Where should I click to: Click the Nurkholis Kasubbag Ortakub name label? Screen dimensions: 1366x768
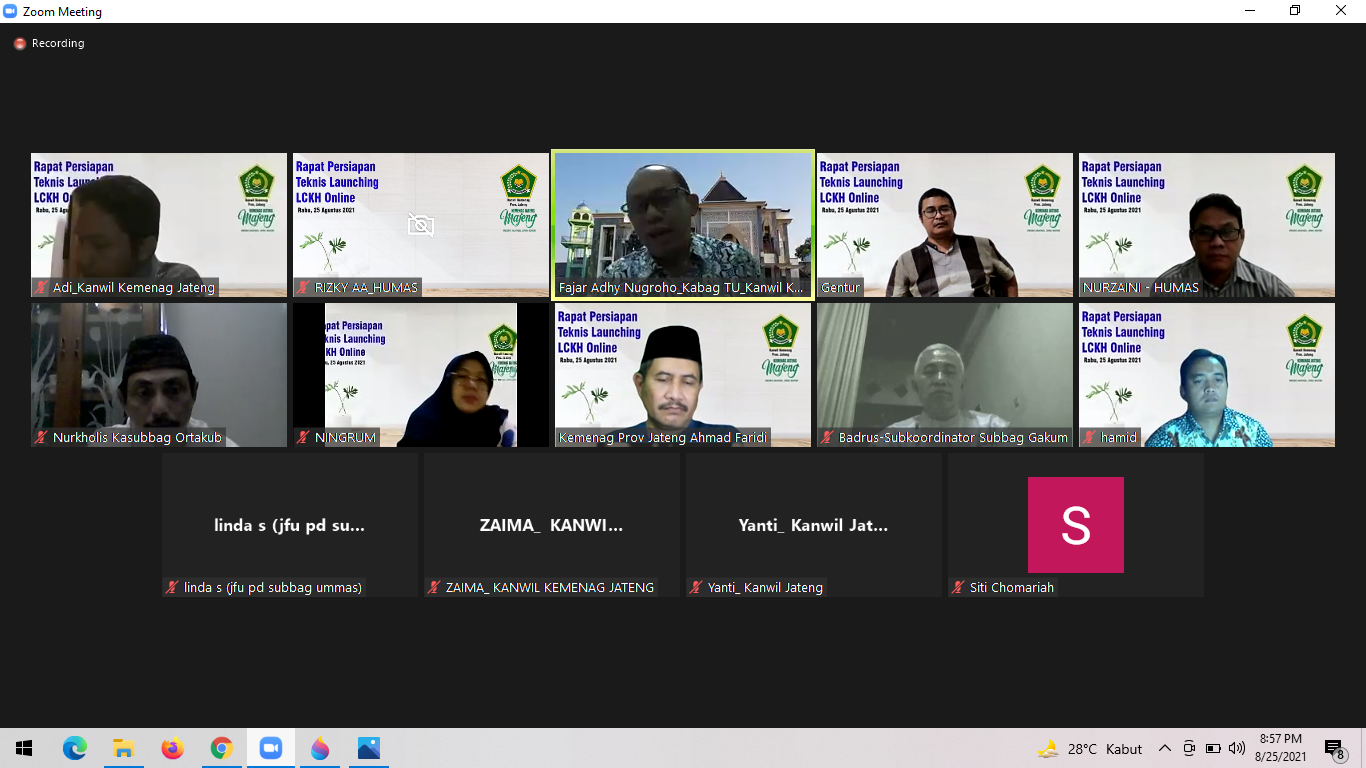(138, 438)
